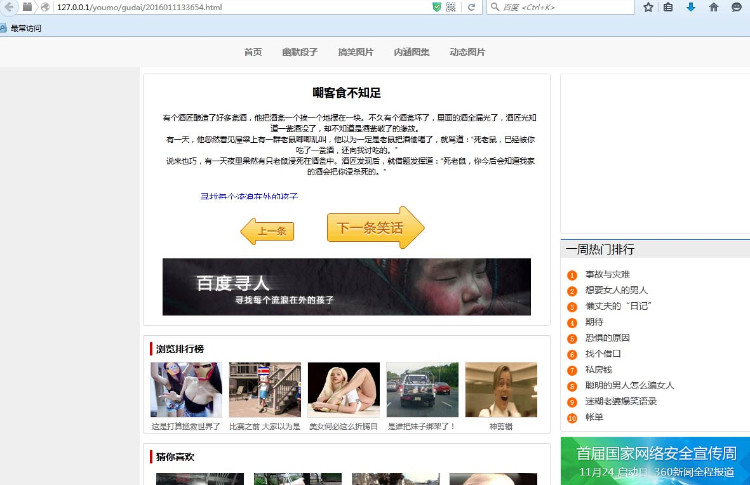Bookmark this page with the star icon

pos(648,7)
